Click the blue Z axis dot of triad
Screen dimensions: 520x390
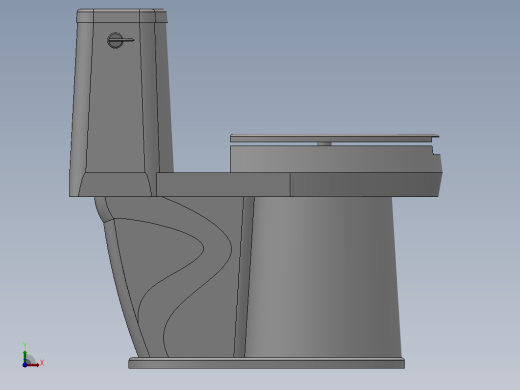click(25, 365)
